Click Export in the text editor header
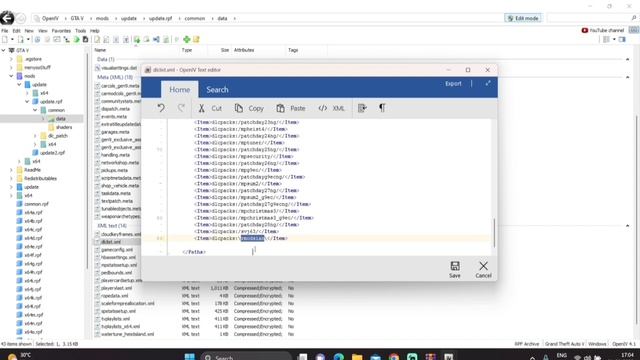Image resolution: width=640 pixels, height=360 pixels. [x=453, y=84]
